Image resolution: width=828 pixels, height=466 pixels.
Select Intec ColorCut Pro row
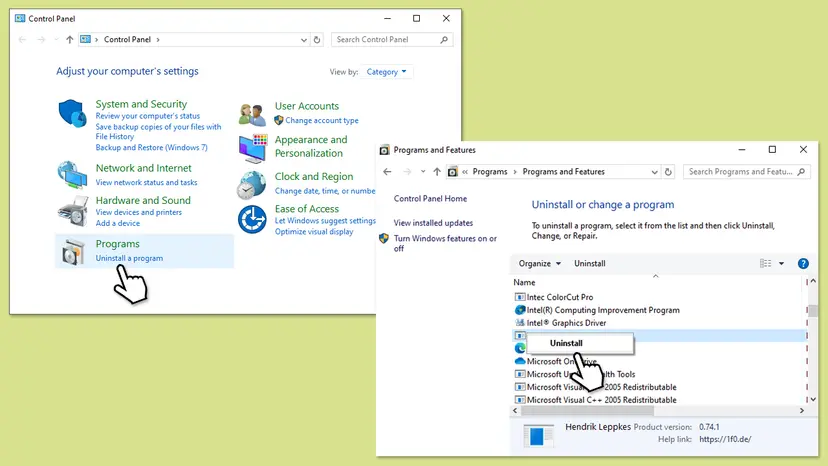pos(657,297)
